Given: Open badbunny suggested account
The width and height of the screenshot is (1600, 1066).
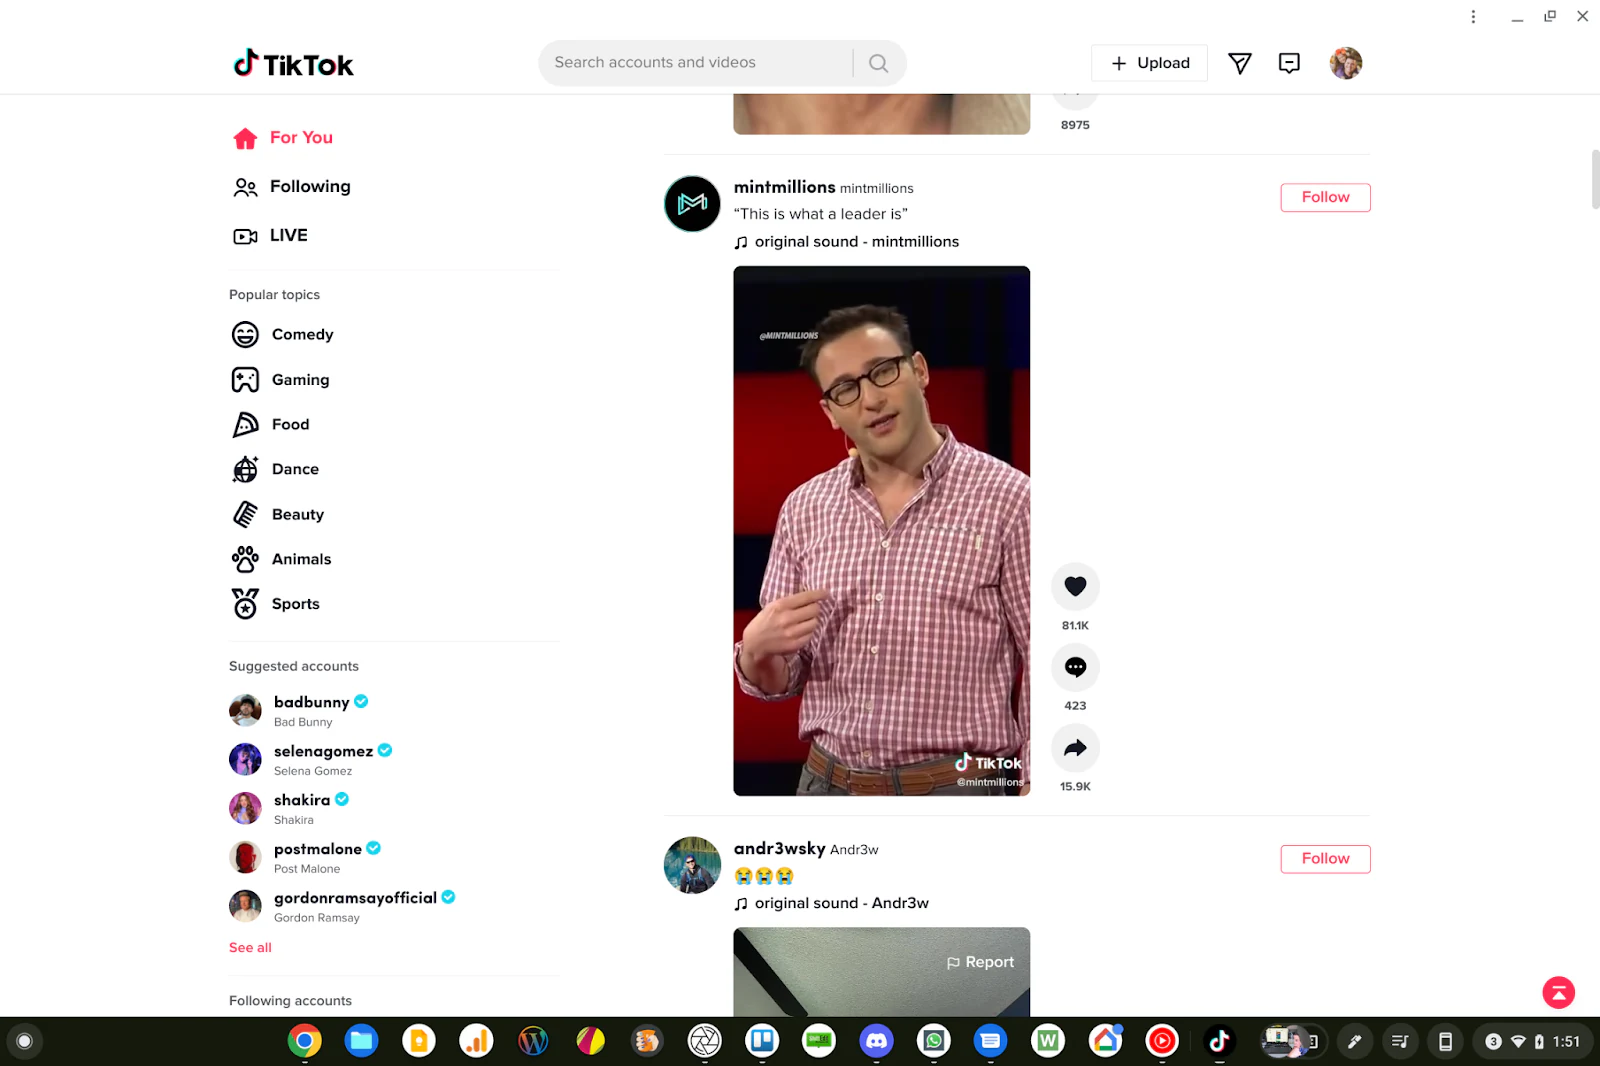Looking at the screenshot, I should click(300, 710).
